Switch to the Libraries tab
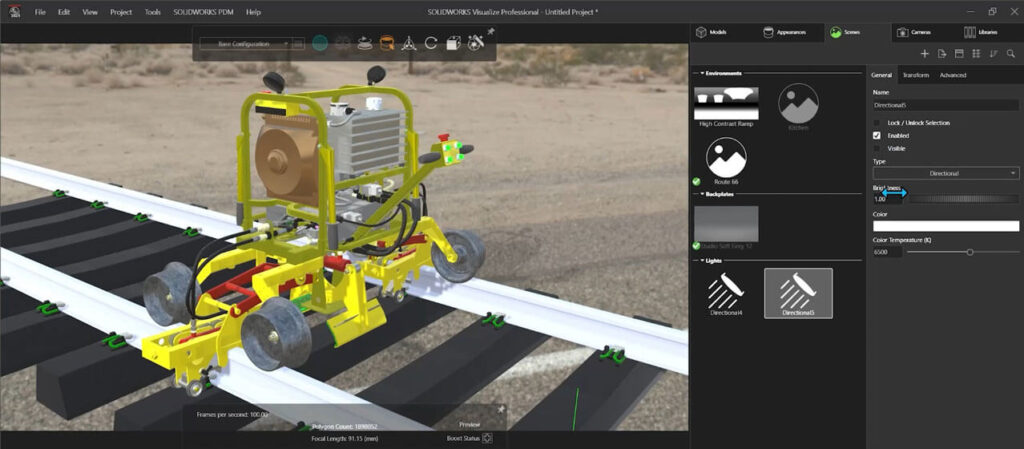1024x449 pixels. (991, 32)
